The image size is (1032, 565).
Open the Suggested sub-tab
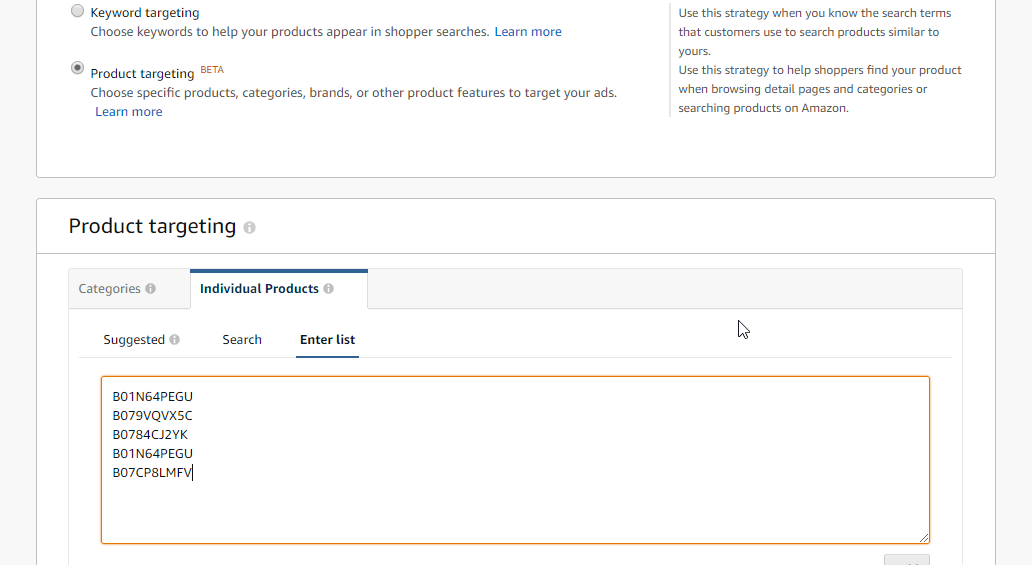[x=134, y=340]
